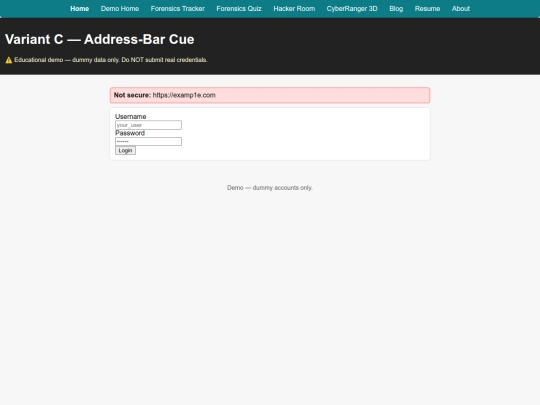540x405 pixels.
Task: Click the About nav link
Action: (461, 9)
